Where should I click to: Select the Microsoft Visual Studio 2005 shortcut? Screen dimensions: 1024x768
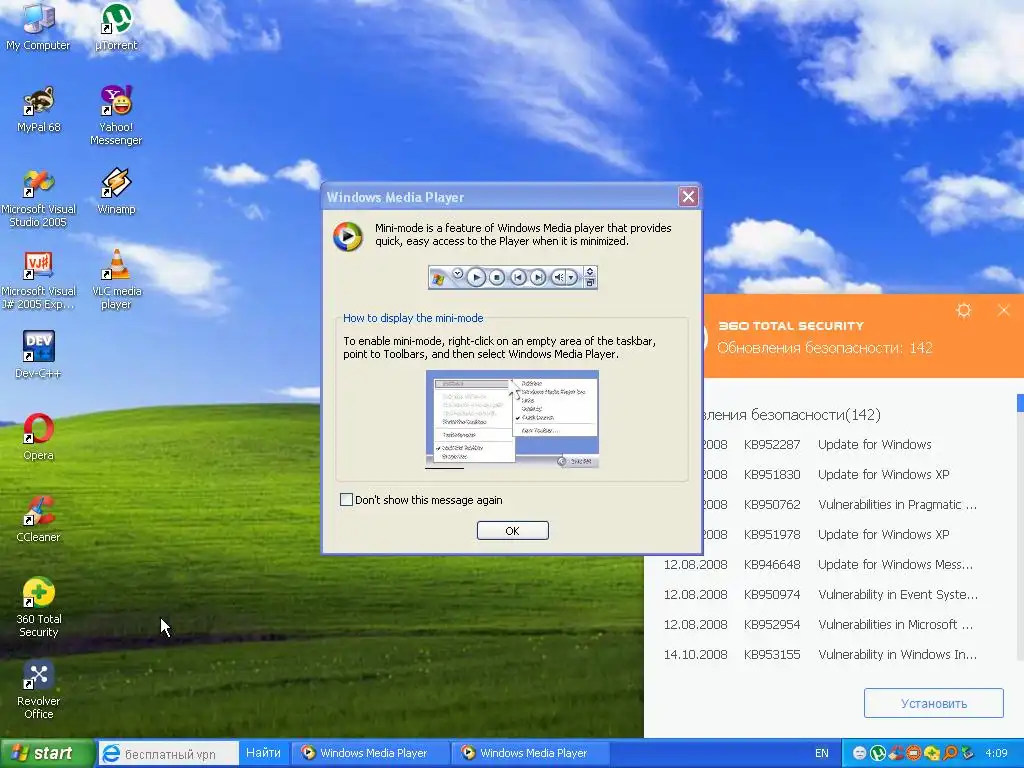[x=39, y=198]
